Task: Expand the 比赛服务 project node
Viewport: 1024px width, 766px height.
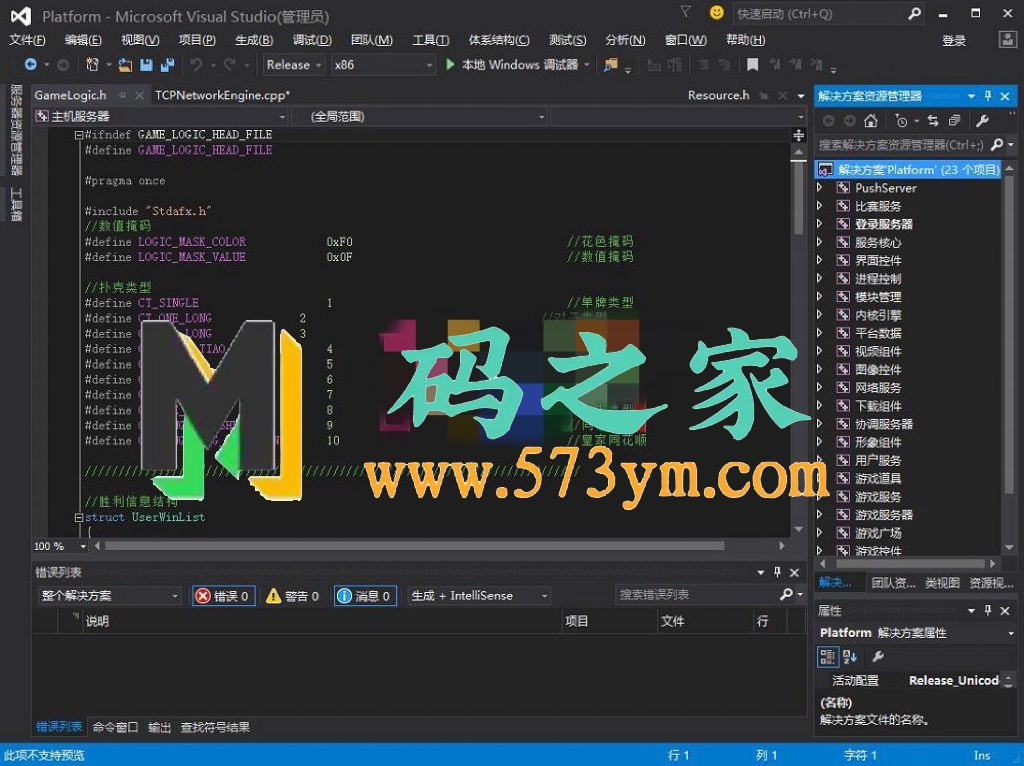Action: (820, 206)
